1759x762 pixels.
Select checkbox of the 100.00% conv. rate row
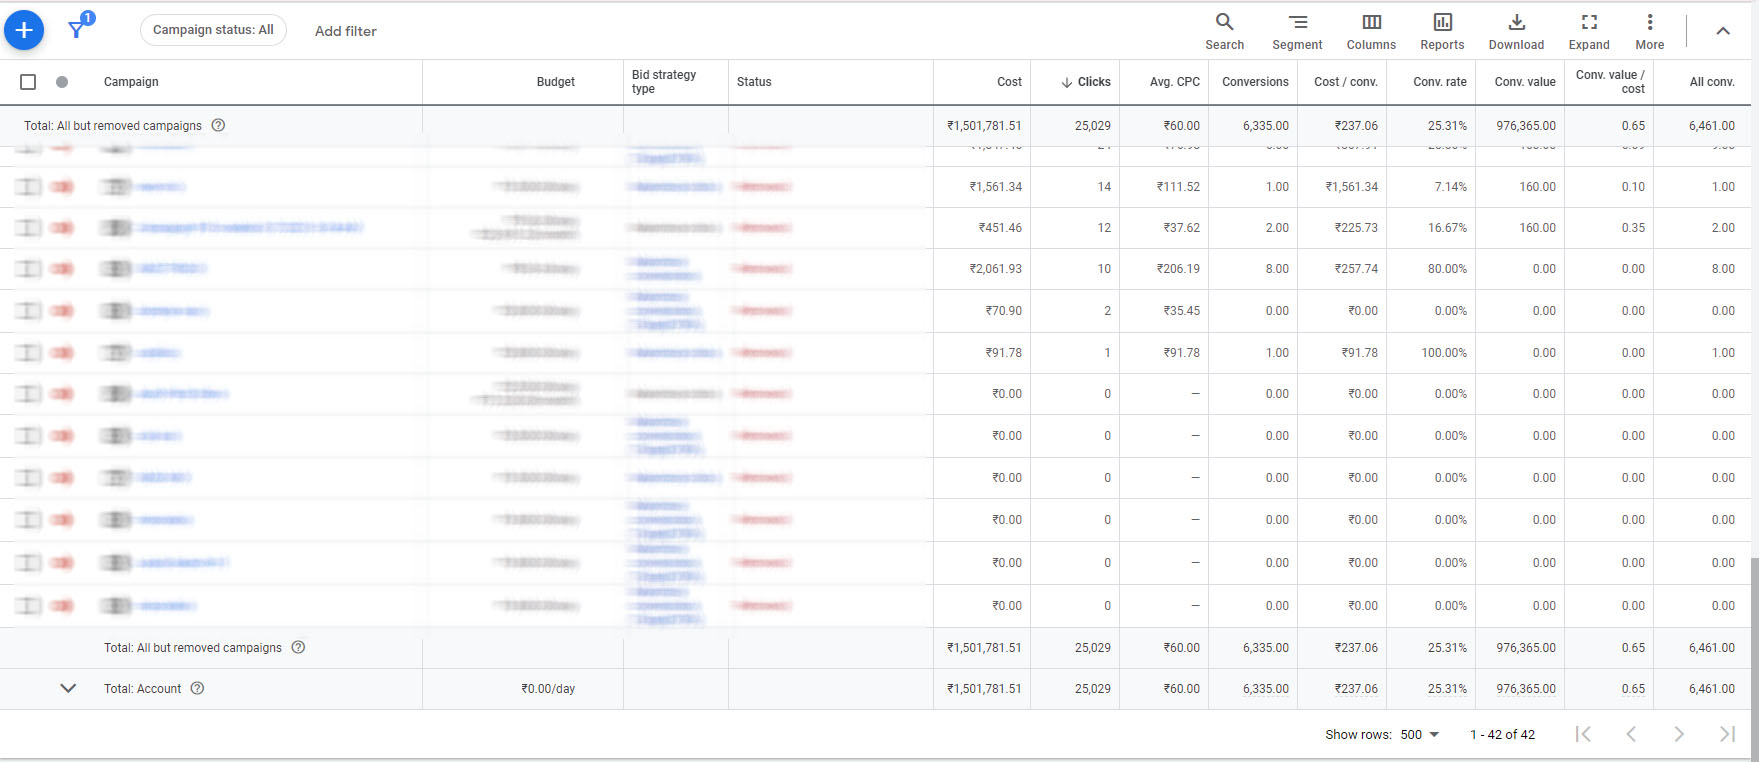coord(28,353)
